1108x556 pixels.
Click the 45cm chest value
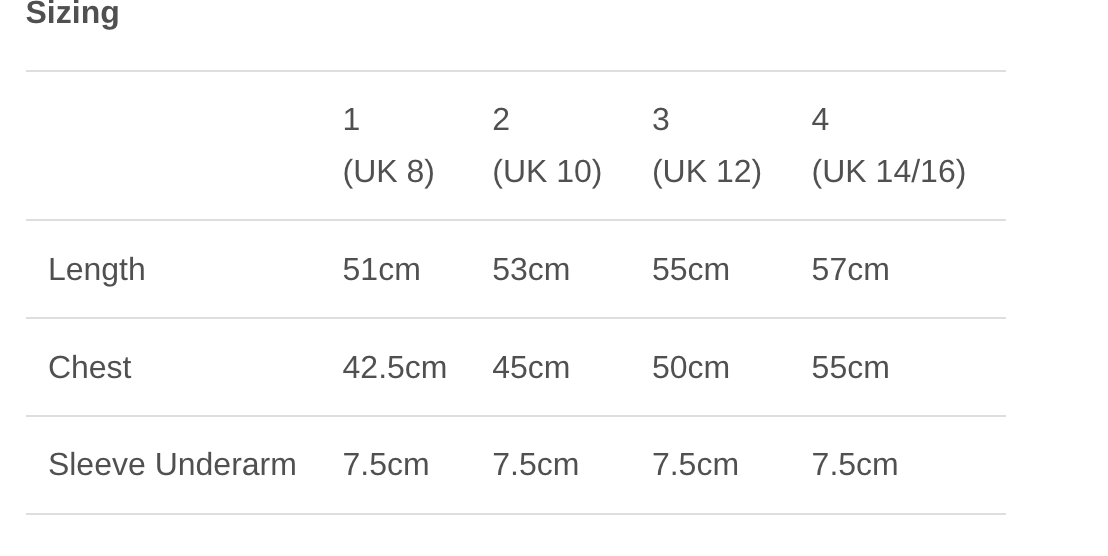(531, 368)
